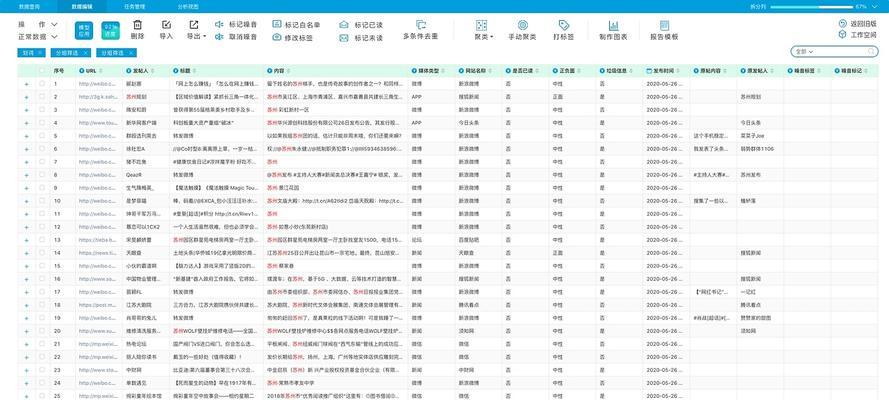Click the 取消噪音 speaker icon

219,37
